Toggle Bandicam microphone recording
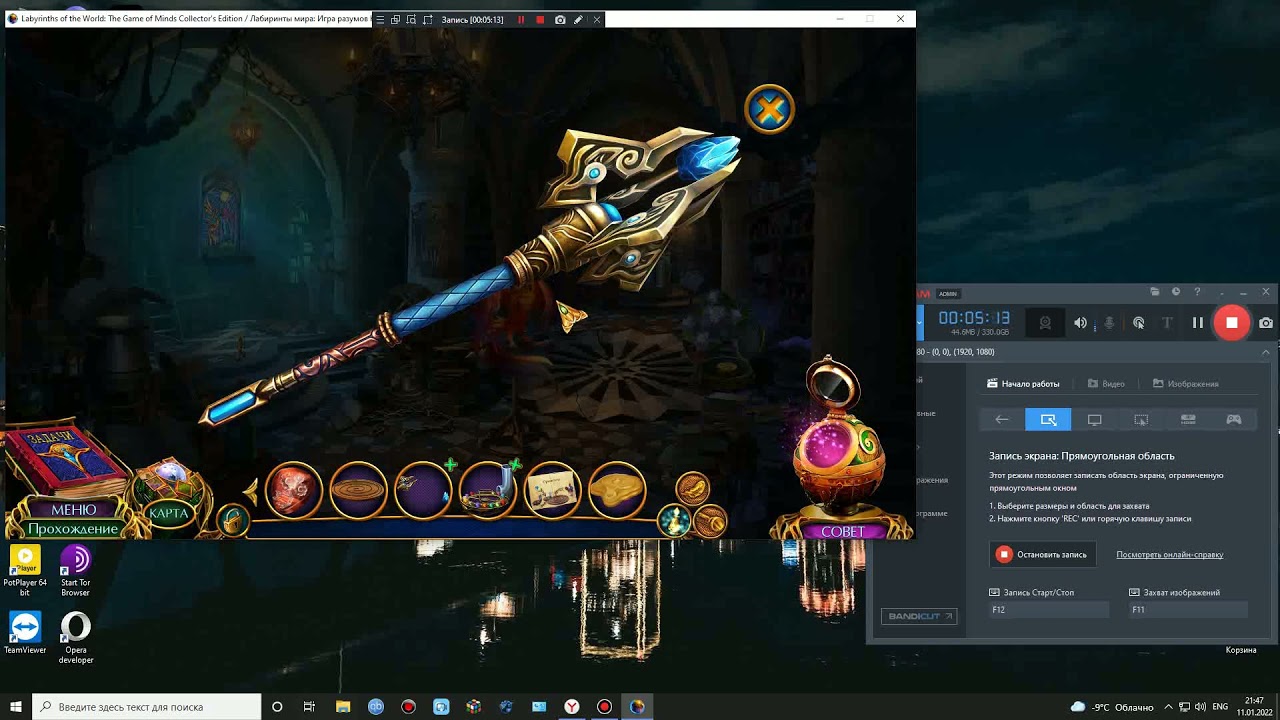The height and width of the screenshot is (720, 1280). [1109, 323]
